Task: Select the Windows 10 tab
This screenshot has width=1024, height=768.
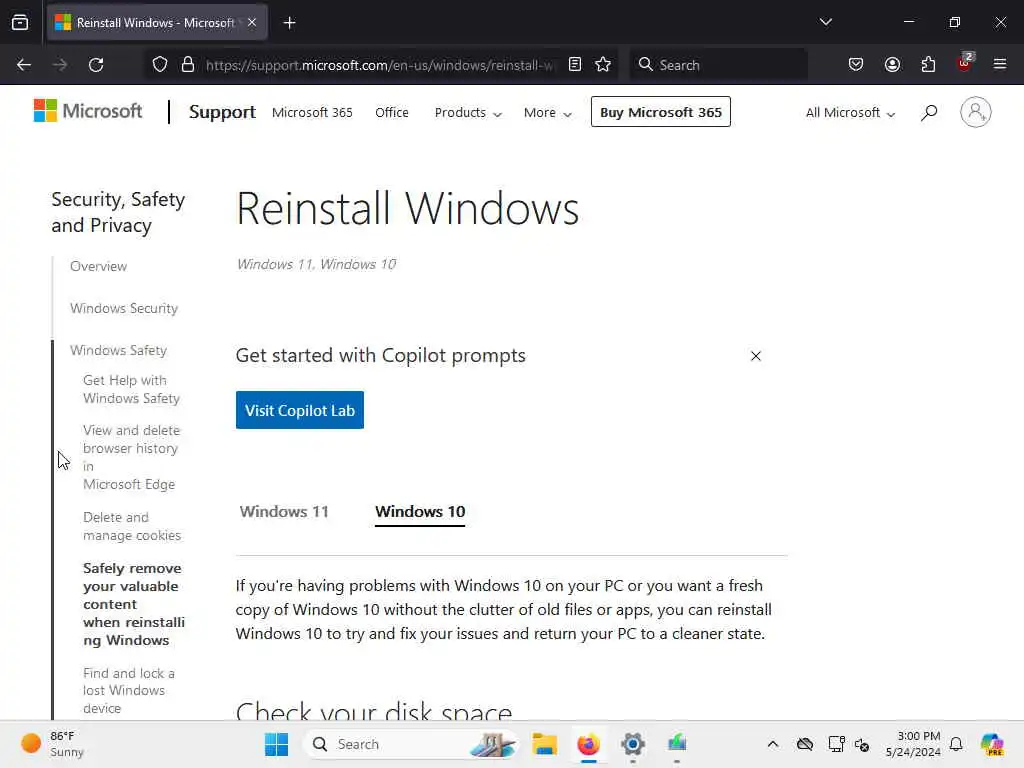Action: (420, 511)
